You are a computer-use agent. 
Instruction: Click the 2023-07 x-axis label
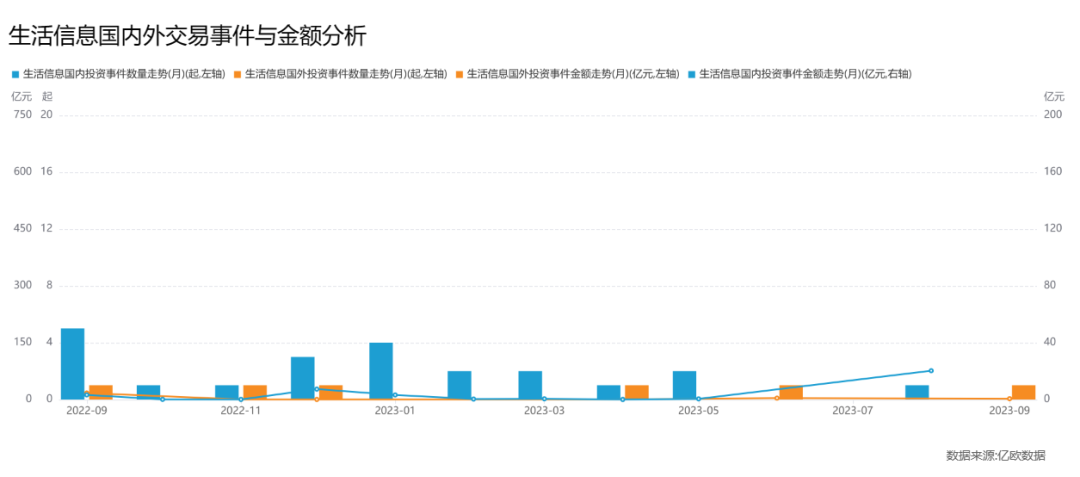[853, 410]
